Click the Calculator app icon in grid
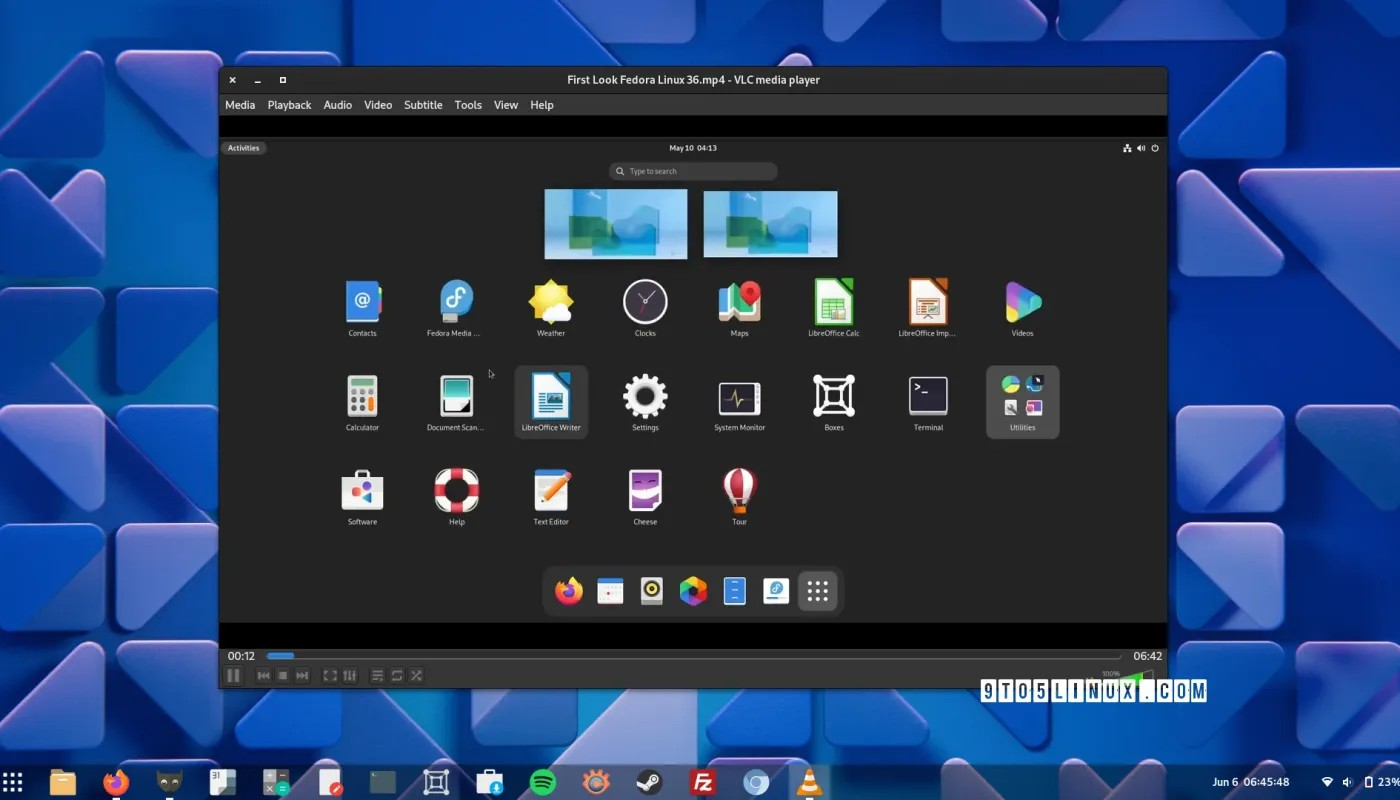Screen dimensions: 1400x800 tap(362, 396)
